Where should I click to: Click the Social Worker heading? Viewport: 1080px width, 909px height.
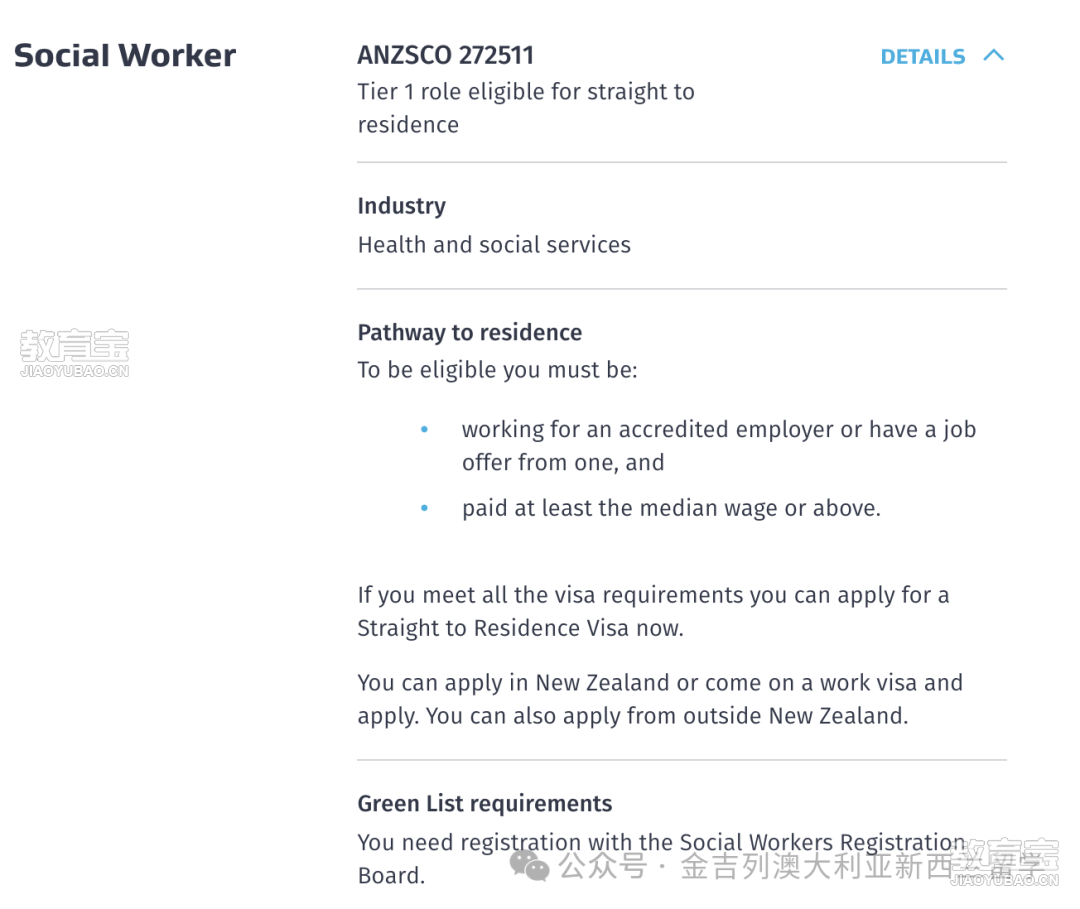(125, 56)
